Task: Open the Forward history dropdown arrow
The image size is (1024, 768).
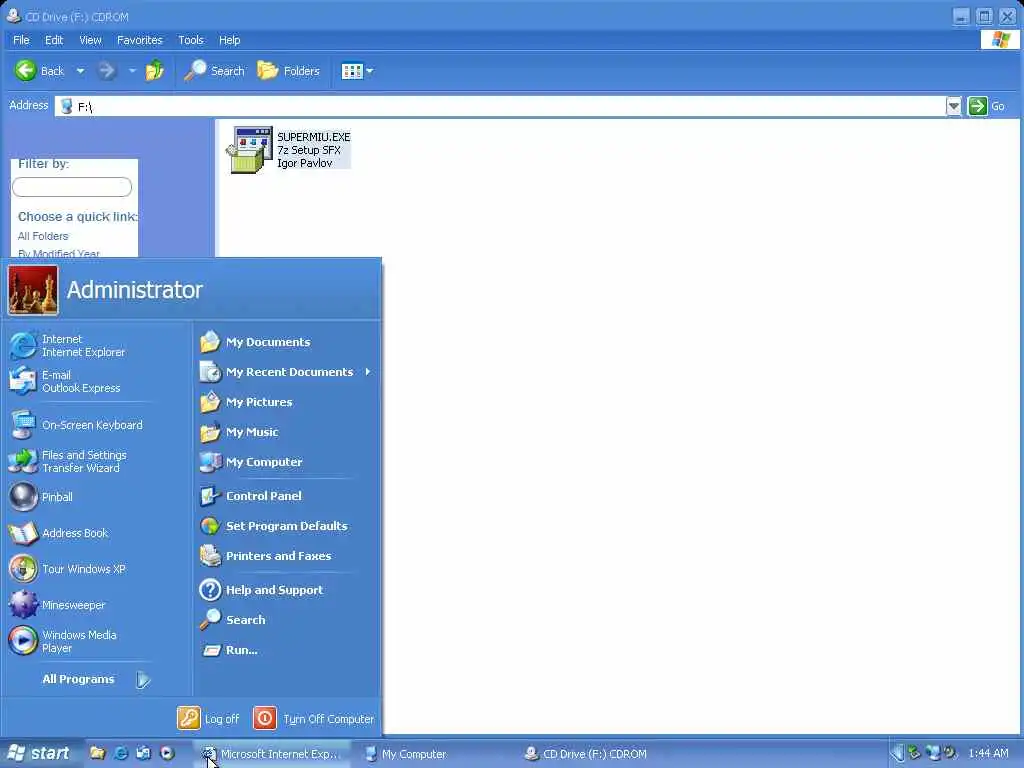Action: click(132, 71)
